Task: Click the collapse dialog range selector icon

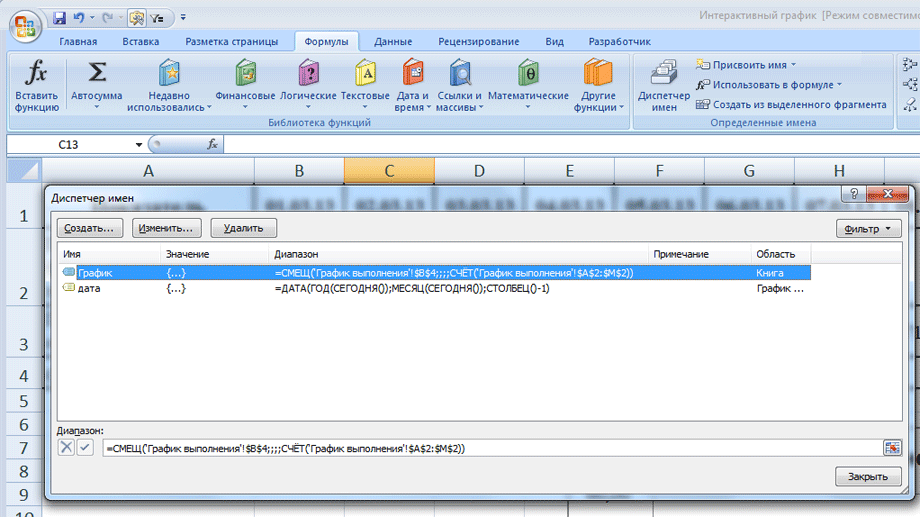Action: (x=892, y=448)
